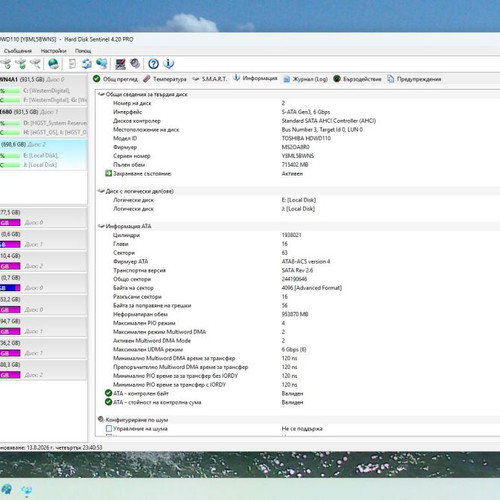
Task: Click the '4096 [Advanced Format]' value
Action: click(x=312, y=288)
